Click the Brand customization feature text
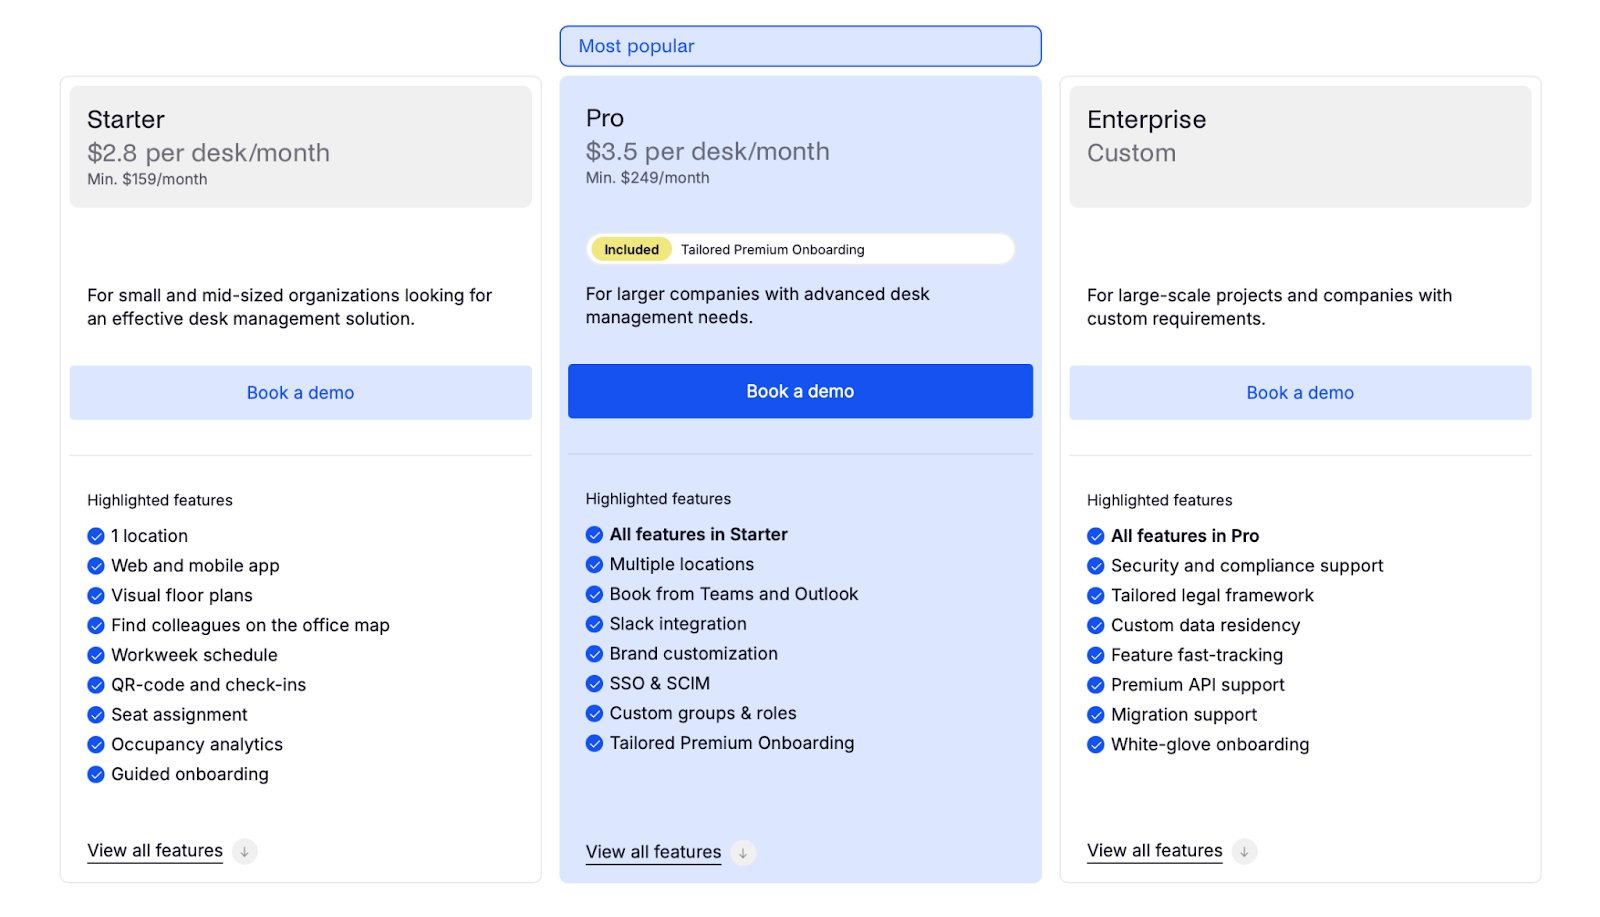This screenshot has height=917, width=1600. [694, 654]
